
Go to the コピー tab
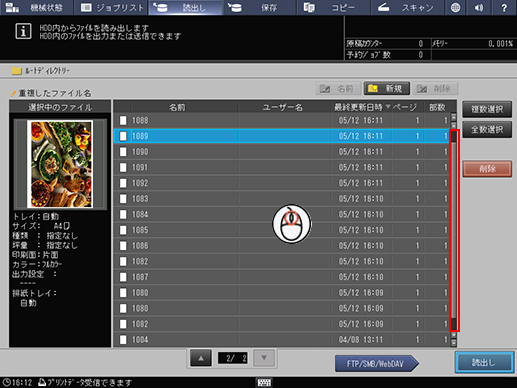334,7
